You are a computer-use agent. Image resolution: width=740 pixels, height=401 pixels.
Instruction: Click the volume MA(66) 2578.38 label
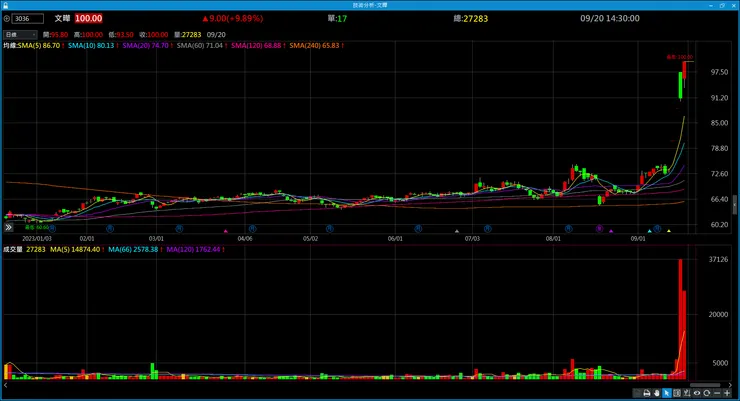[133, 249]
